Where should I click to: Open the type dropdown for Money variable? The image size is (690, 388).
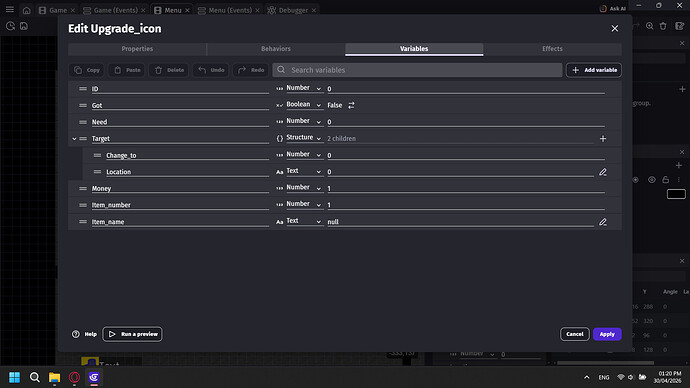tap(304, 188)
